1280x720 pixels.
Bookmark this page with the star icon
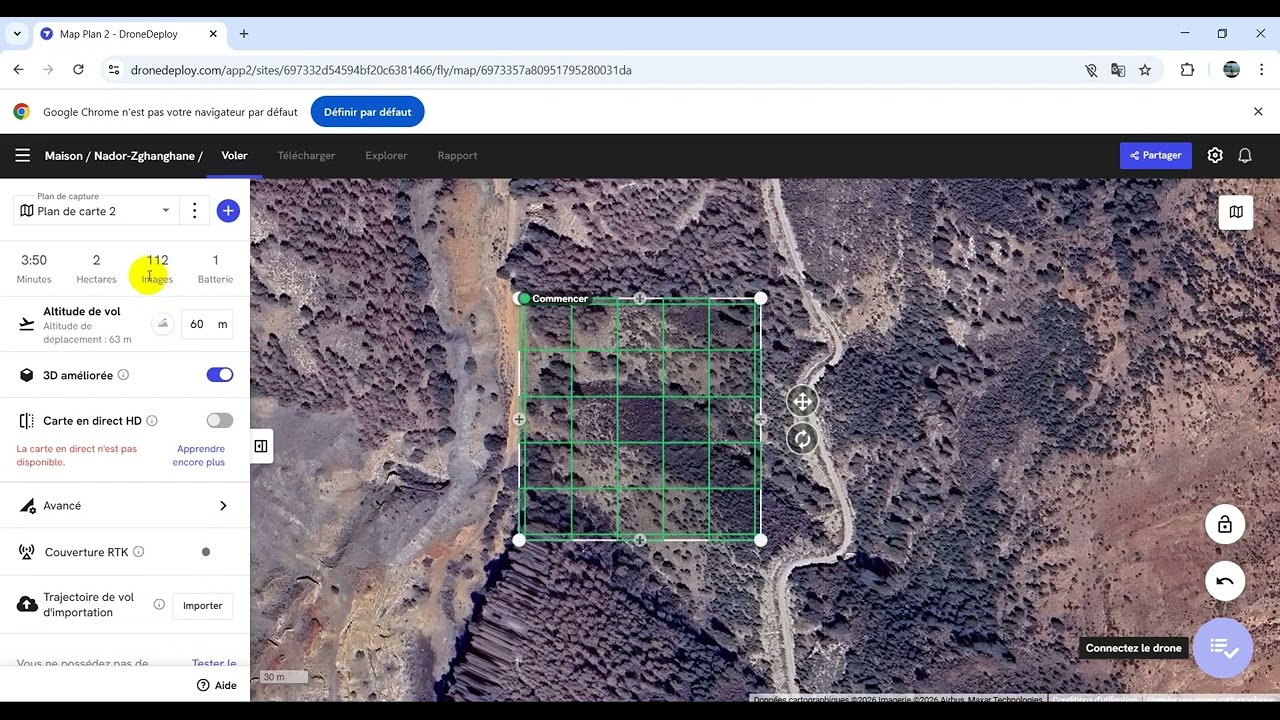click(1145, 70)
